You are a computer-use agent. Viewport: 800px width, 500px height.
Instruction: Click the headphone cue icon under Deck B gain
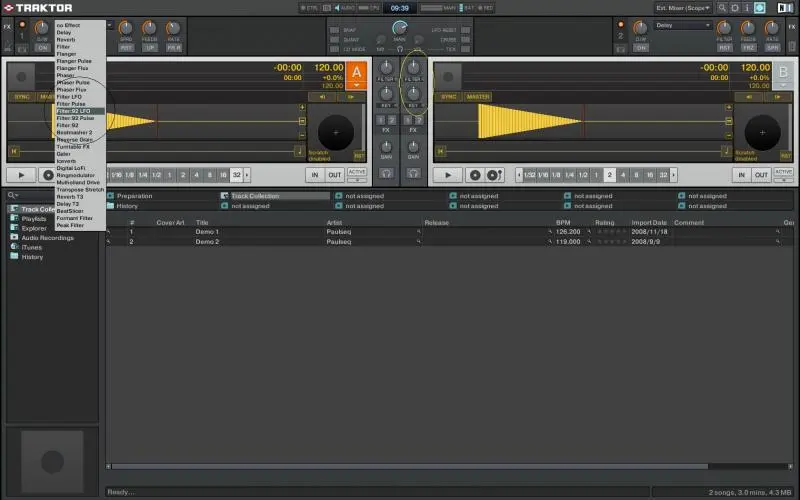point(412,173)
